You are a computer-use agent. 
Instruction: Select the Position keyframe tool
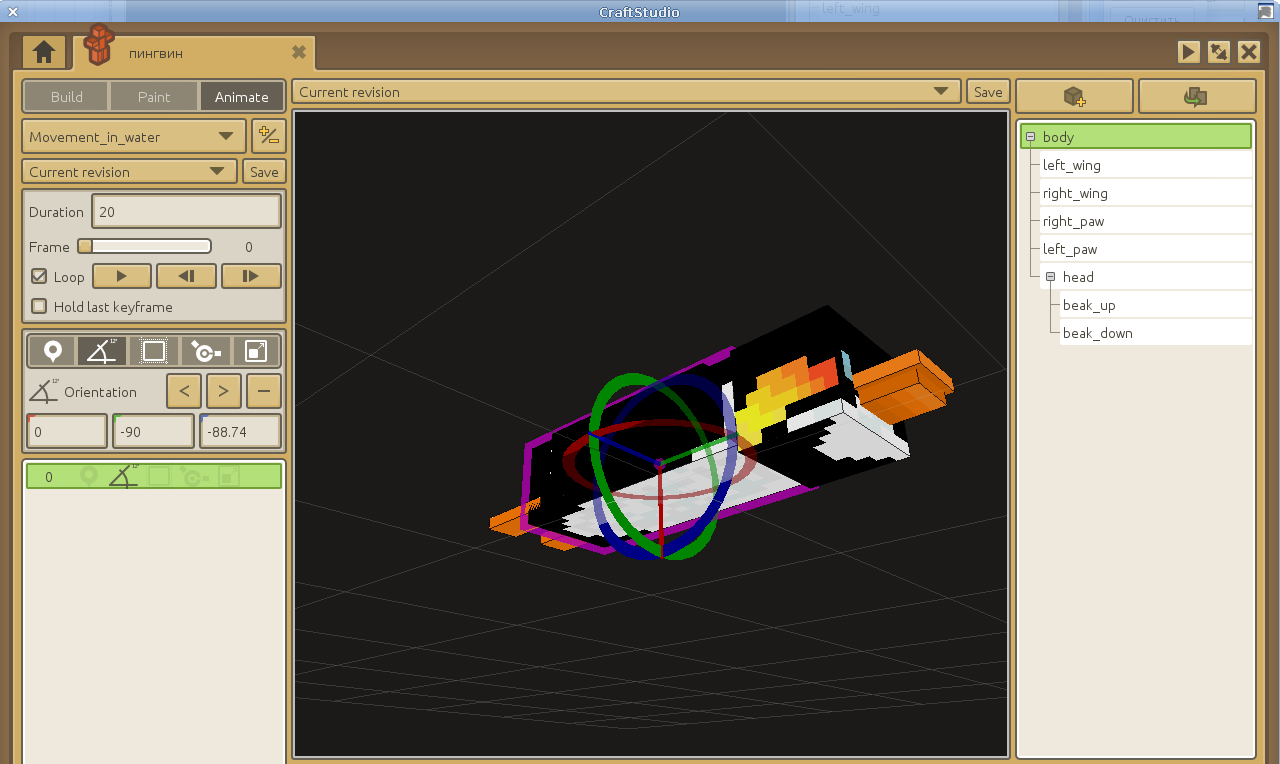tap(53, 351)
